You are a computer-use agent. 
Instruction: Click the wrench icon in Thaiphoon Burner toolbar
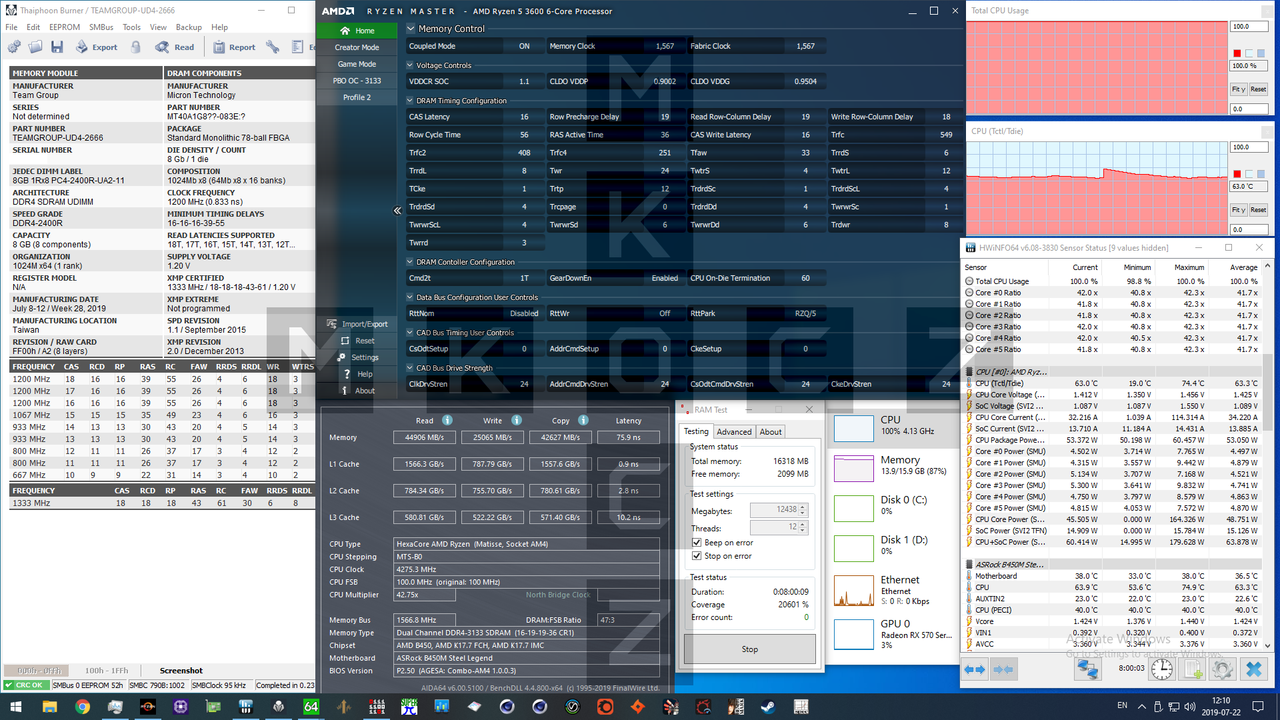tap(272, 47)
